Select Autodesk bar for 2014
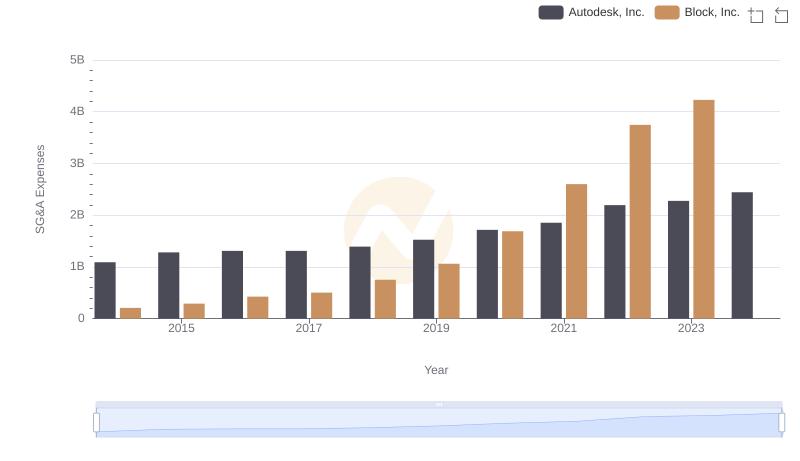Screen dimensions: 800x461 [105, 290]
